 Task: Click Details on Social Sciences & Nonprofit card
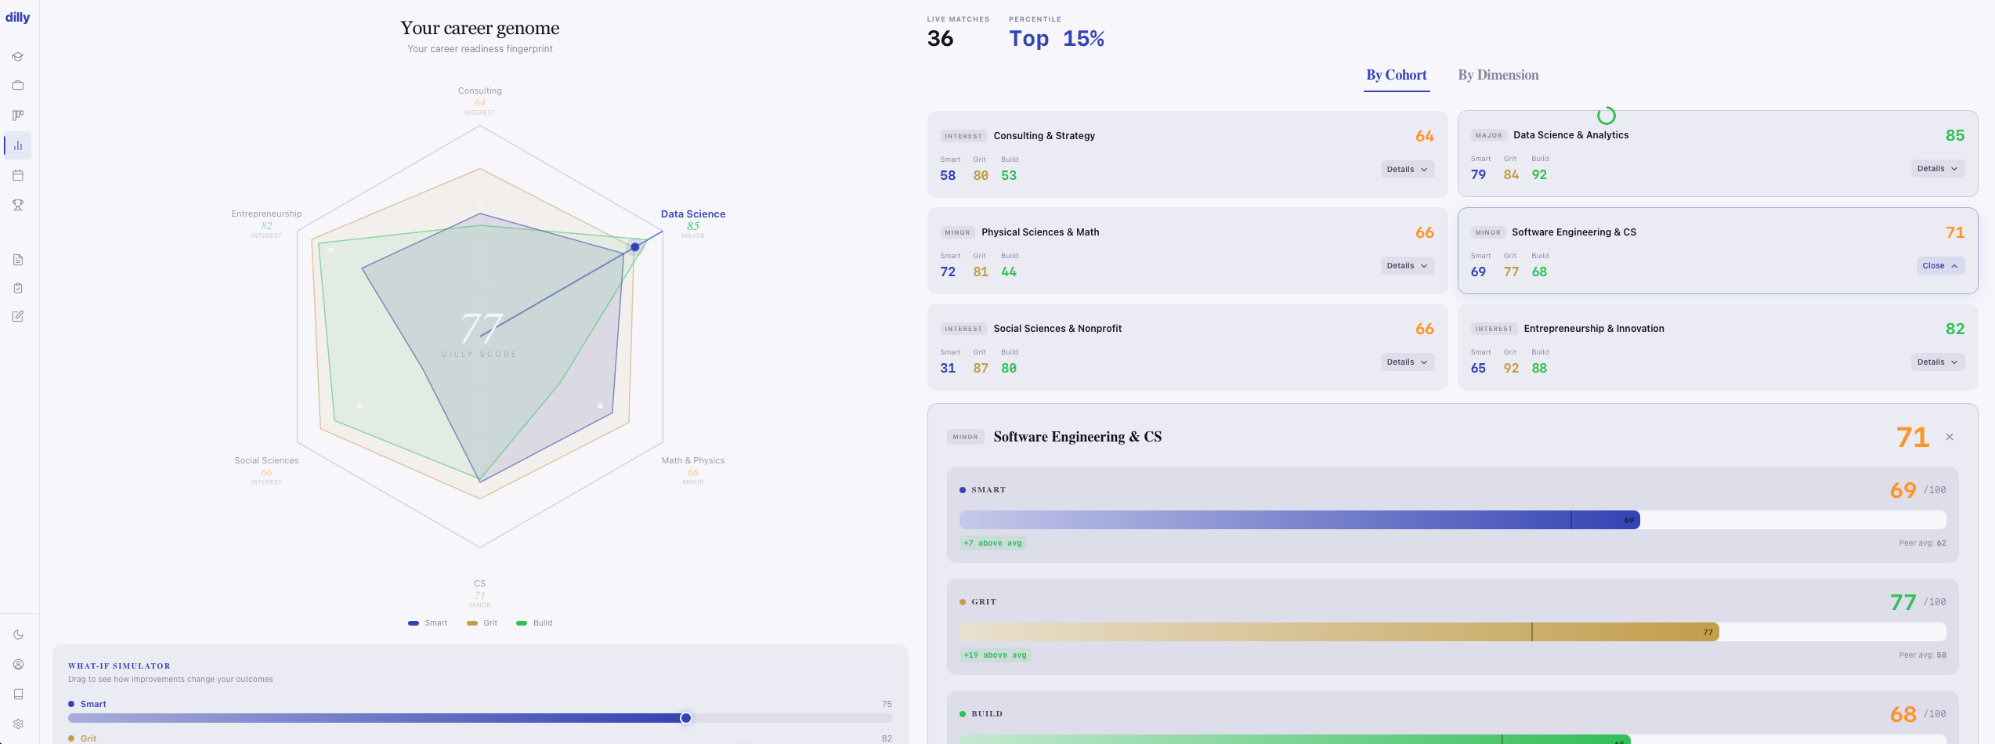tap(1407, 362)
